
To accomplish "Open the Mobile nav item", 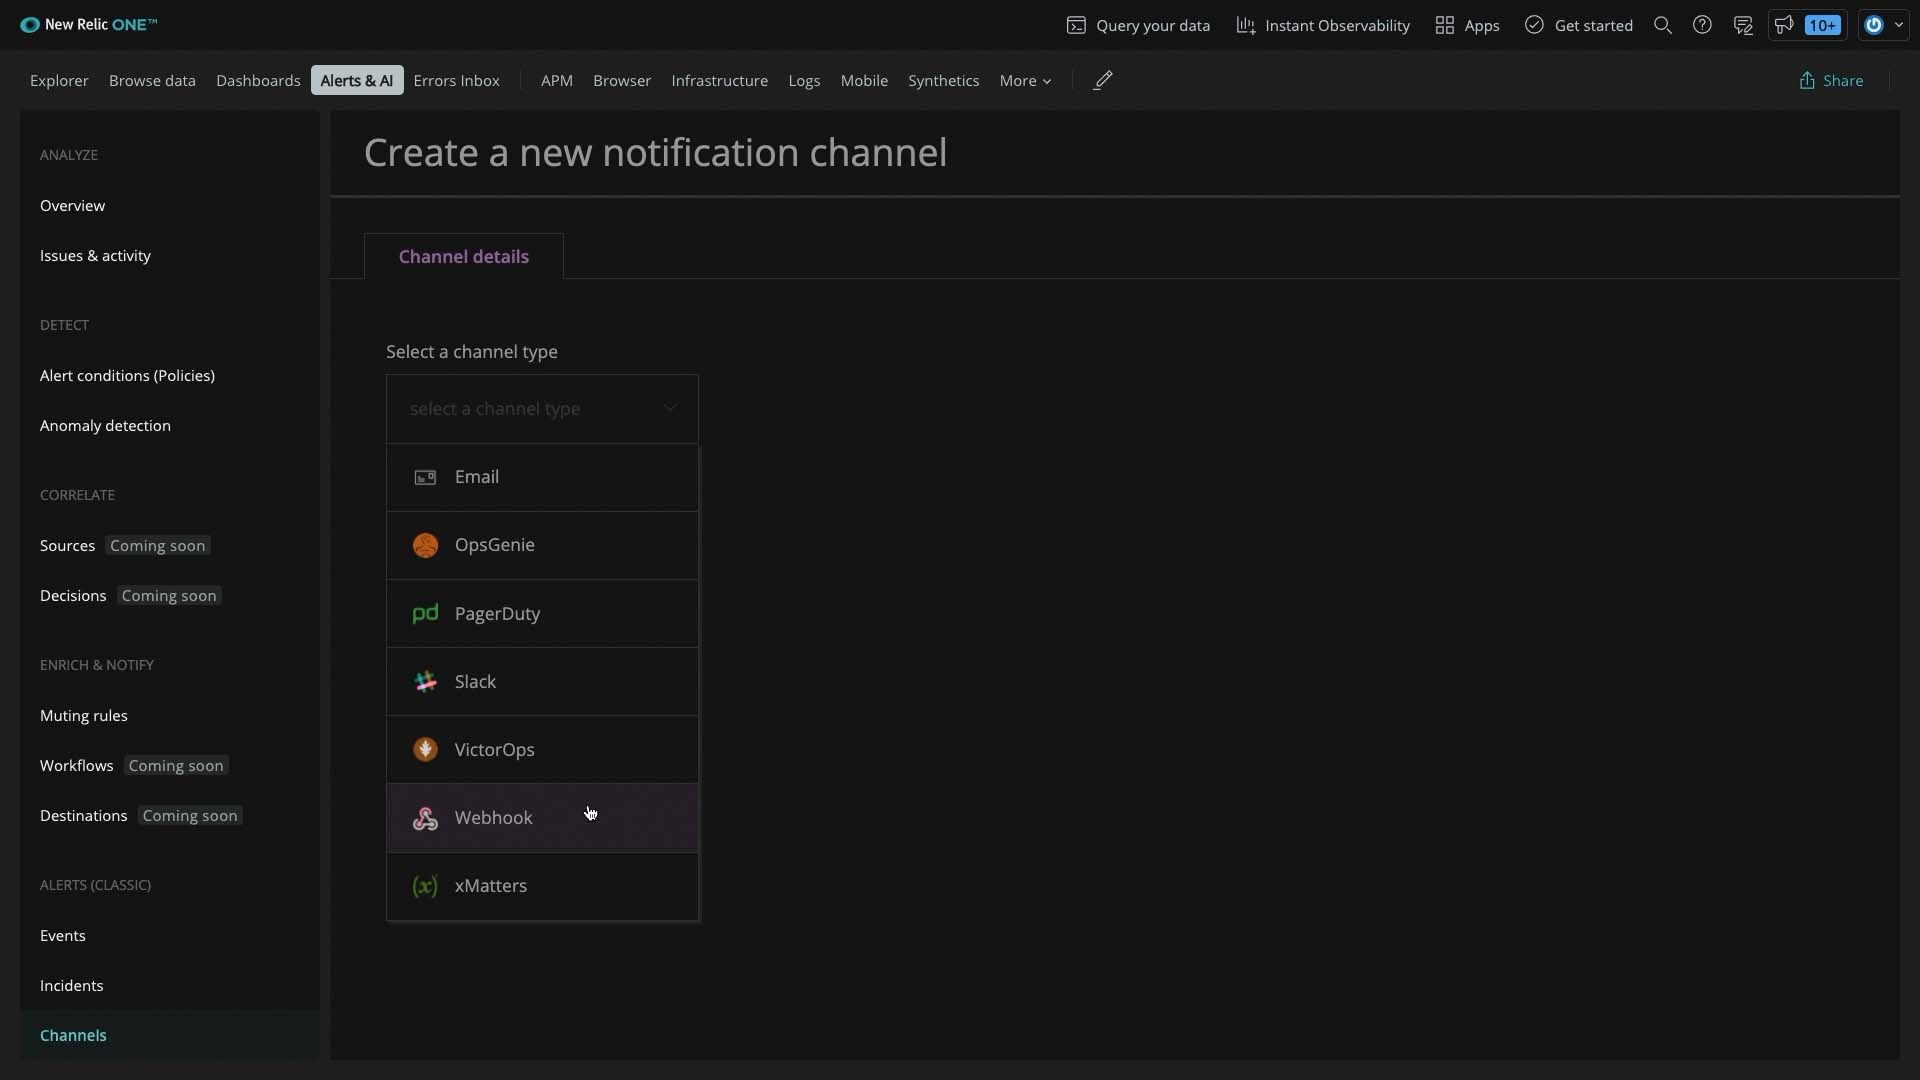I will (x=864, y=80).
